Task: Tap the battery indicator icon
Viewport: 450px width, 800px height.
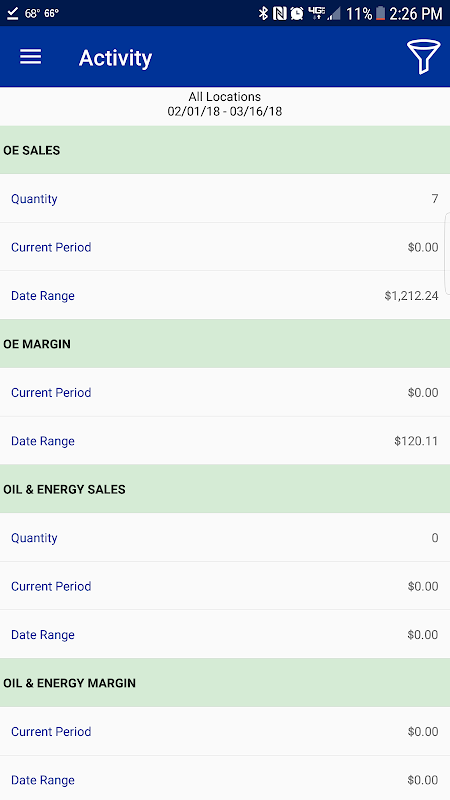Action: [380, 13]
